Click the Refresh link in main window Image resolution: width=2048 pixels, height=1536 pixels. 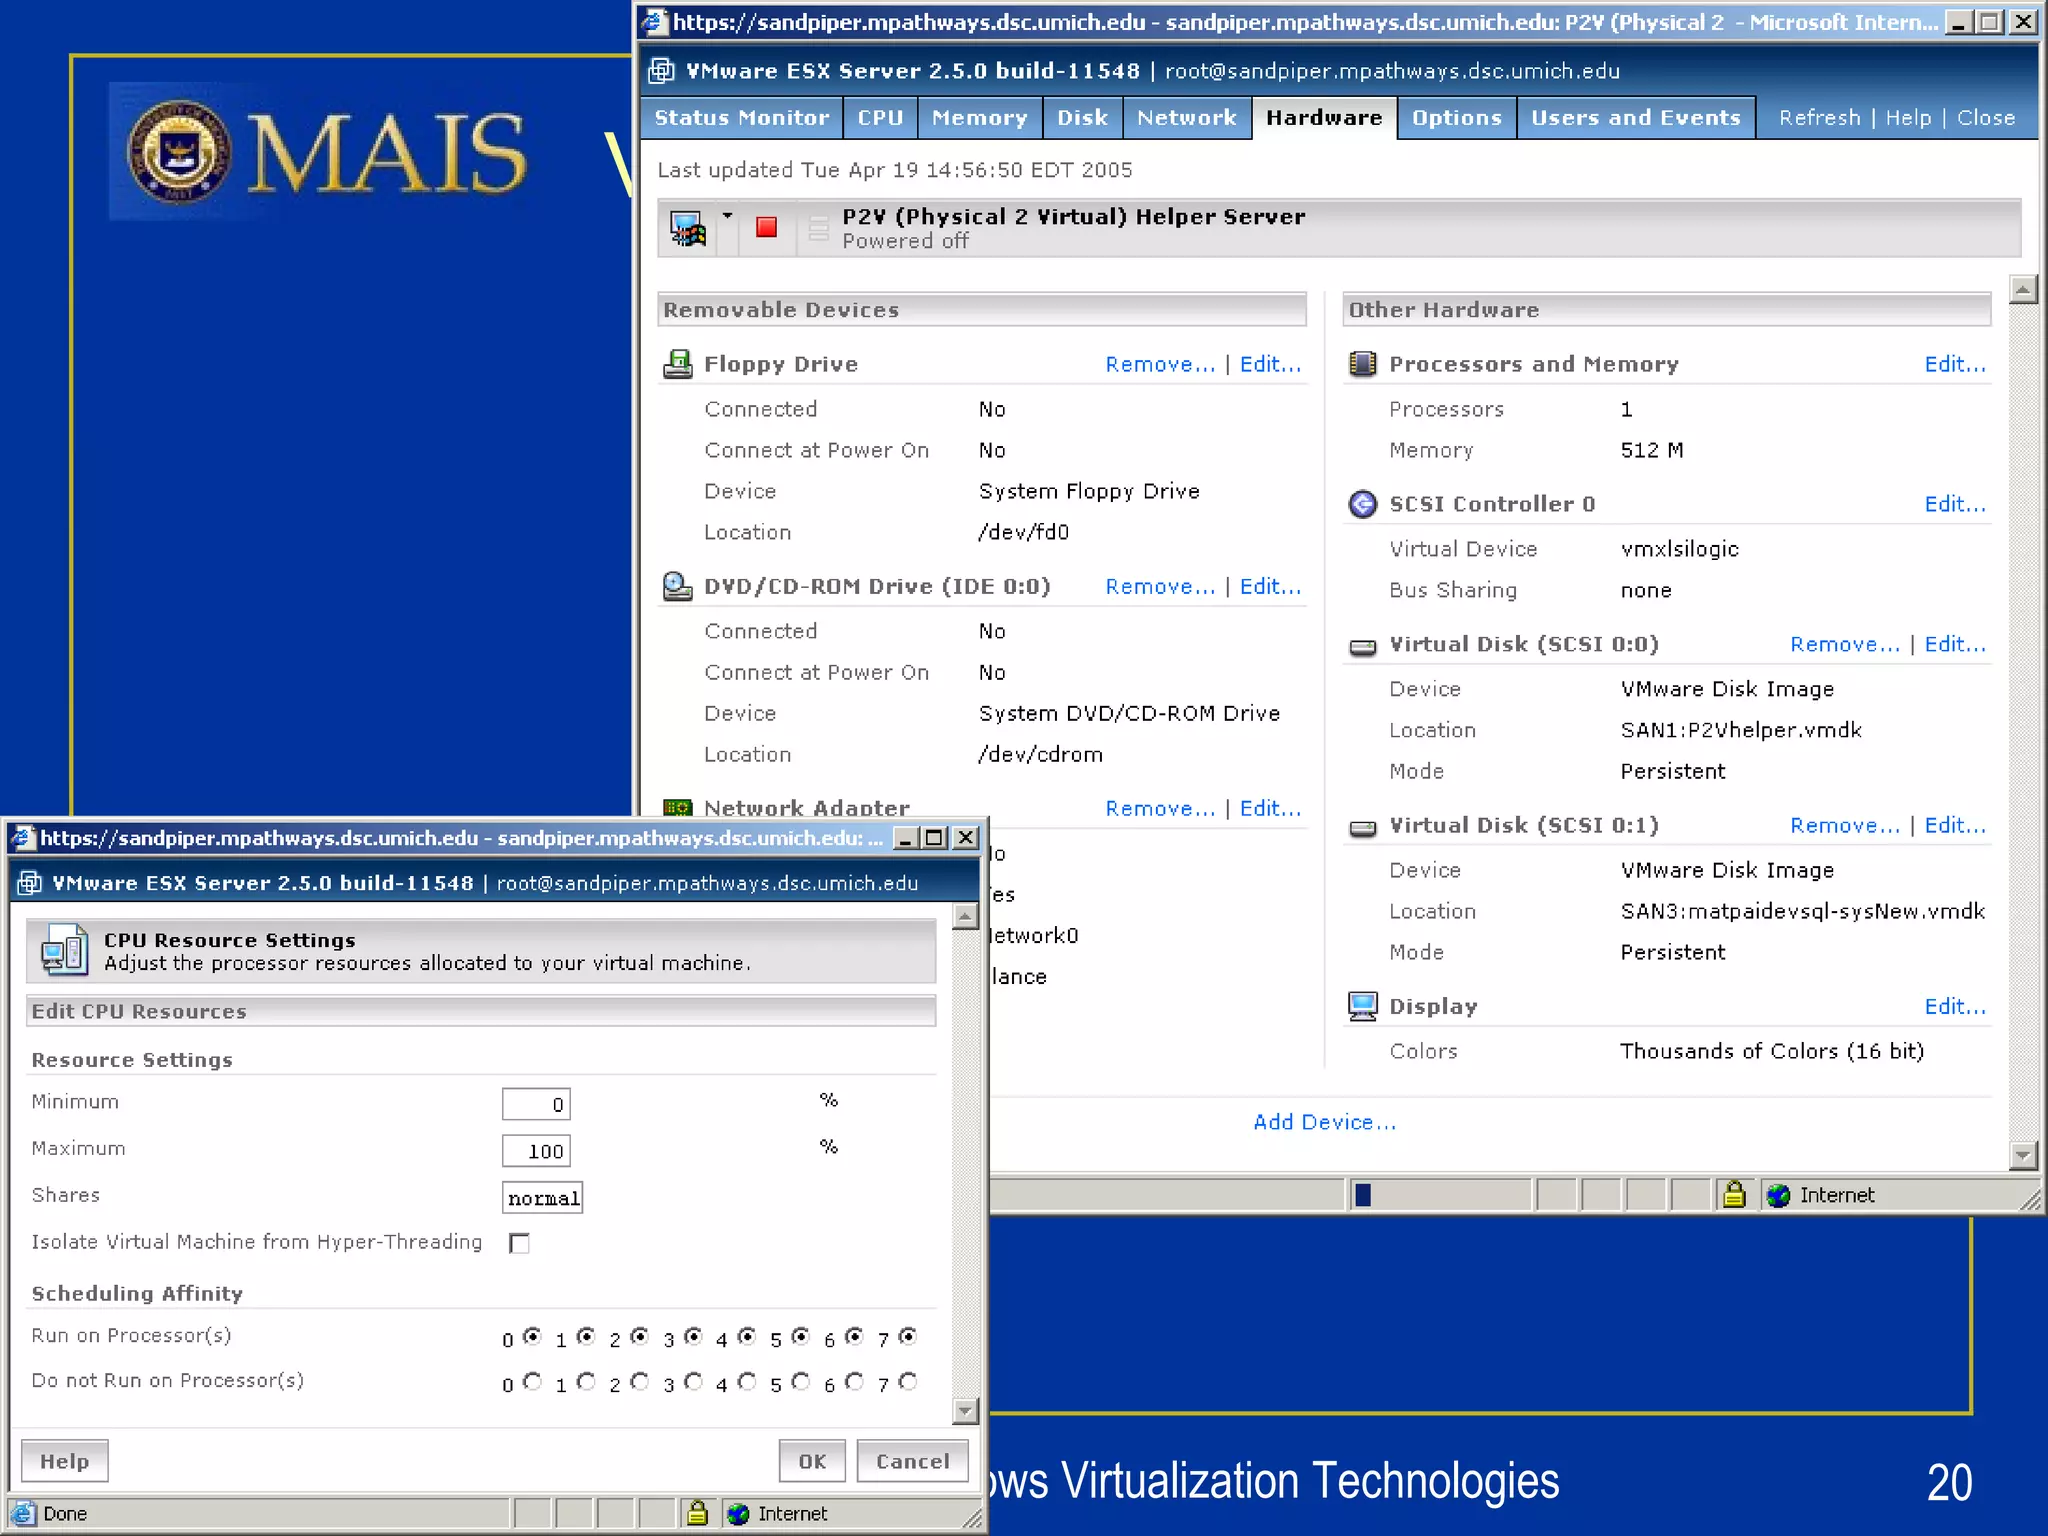click(x=1819, y=118)
